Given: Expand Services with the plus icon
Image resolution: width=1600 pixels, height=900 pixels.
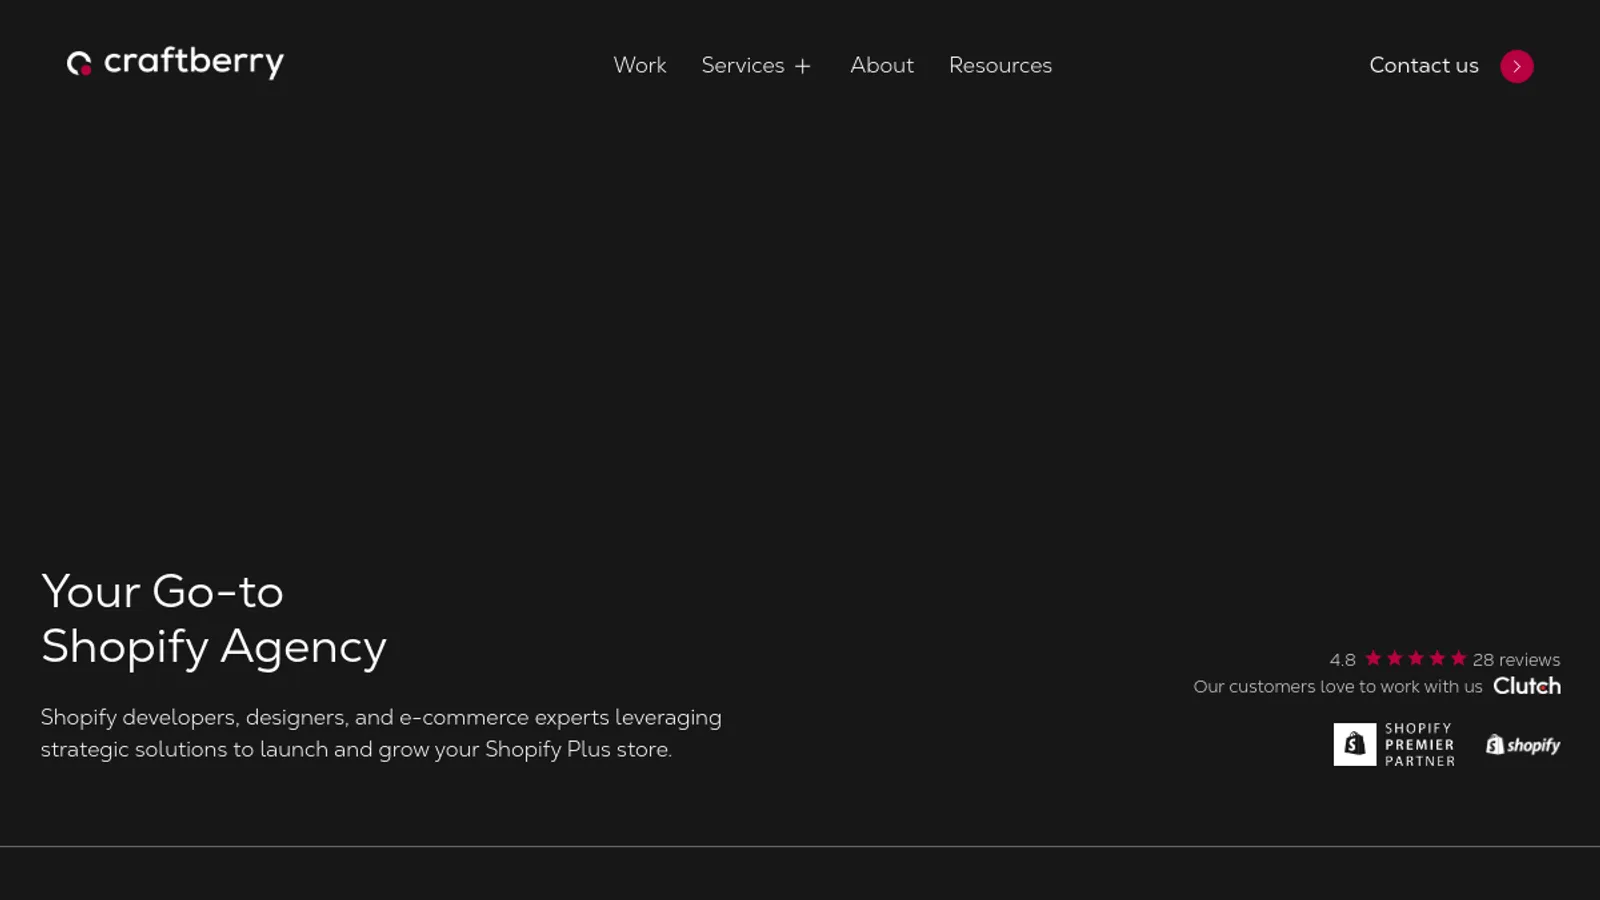Looking at the screenshot, I should (802, 66).
